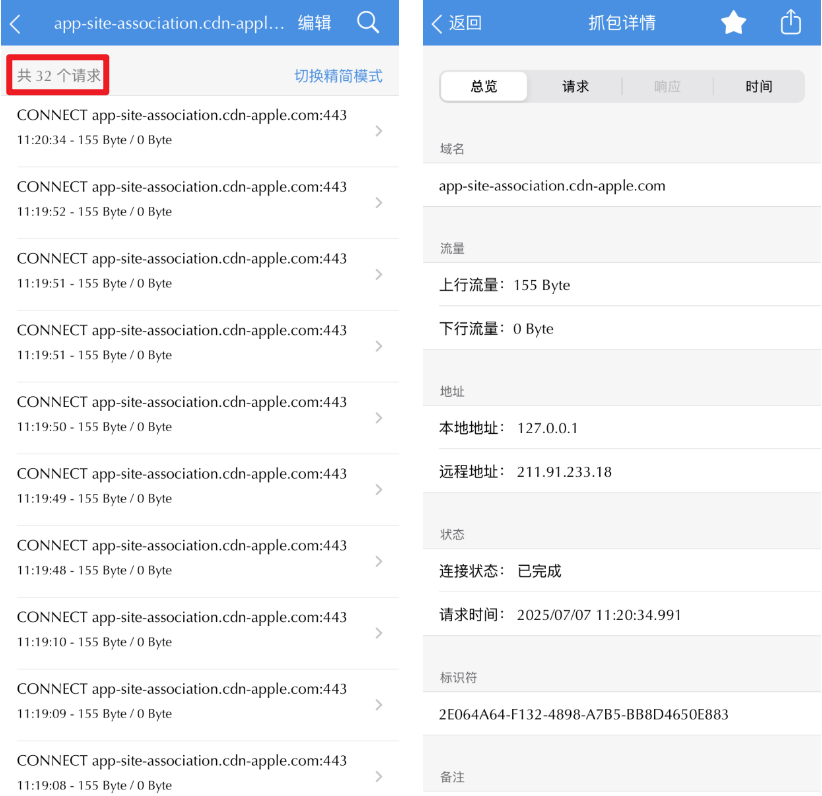Switch to the 请求 tab
Viewport: 822px width, 796px height.
click(x=575, y=86)
